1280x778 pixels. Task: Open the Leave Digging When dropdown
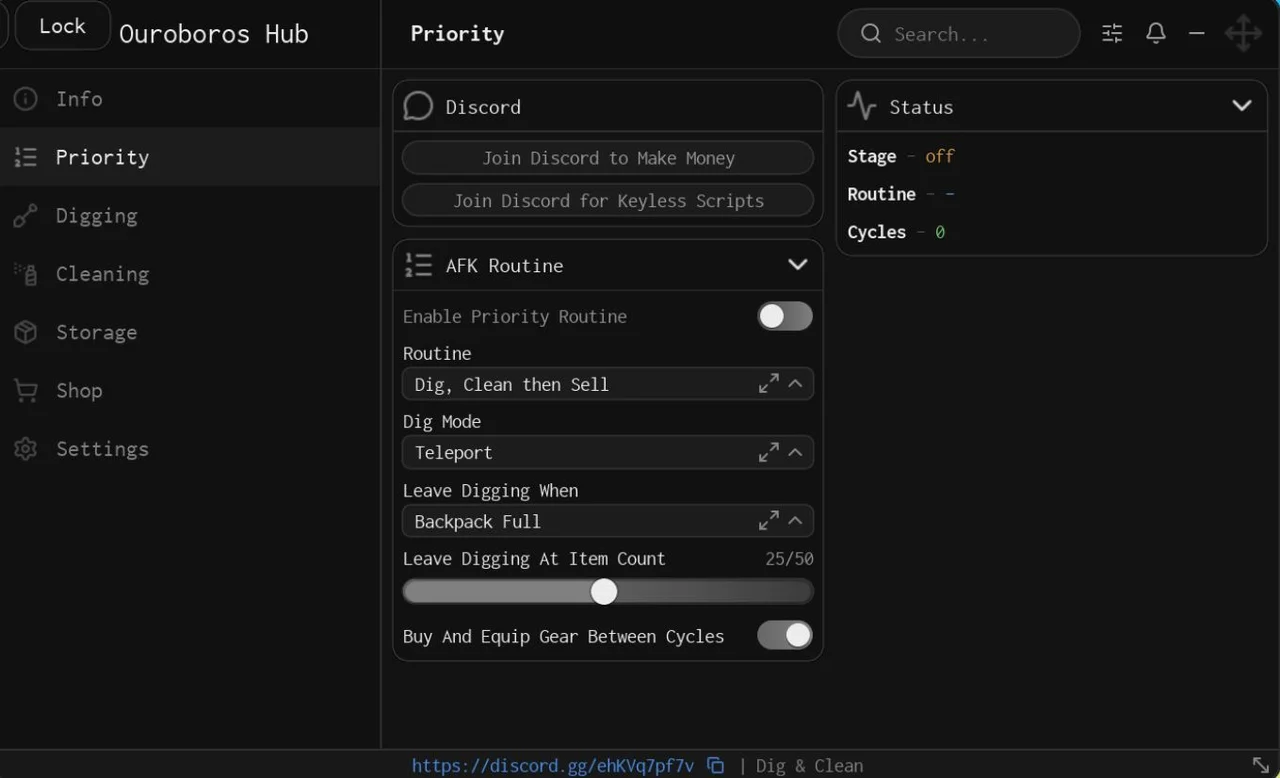click(608, 521)
